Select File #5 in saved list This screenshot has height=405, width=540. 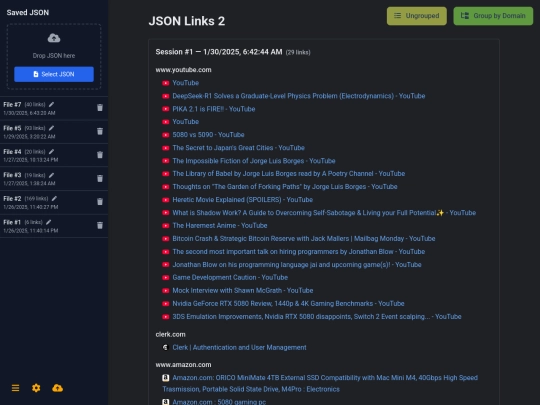(54, 132)
